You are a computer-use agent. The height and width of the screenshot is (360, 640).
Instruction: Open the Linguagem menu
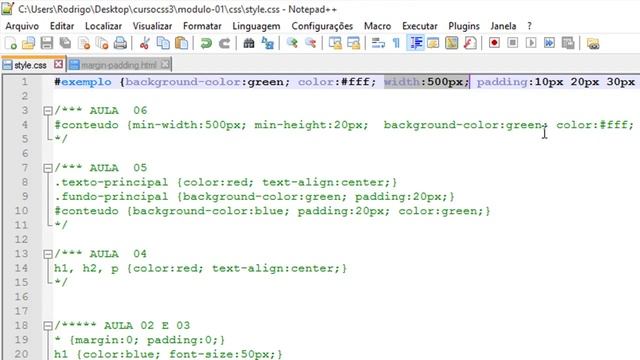point(256,26)
